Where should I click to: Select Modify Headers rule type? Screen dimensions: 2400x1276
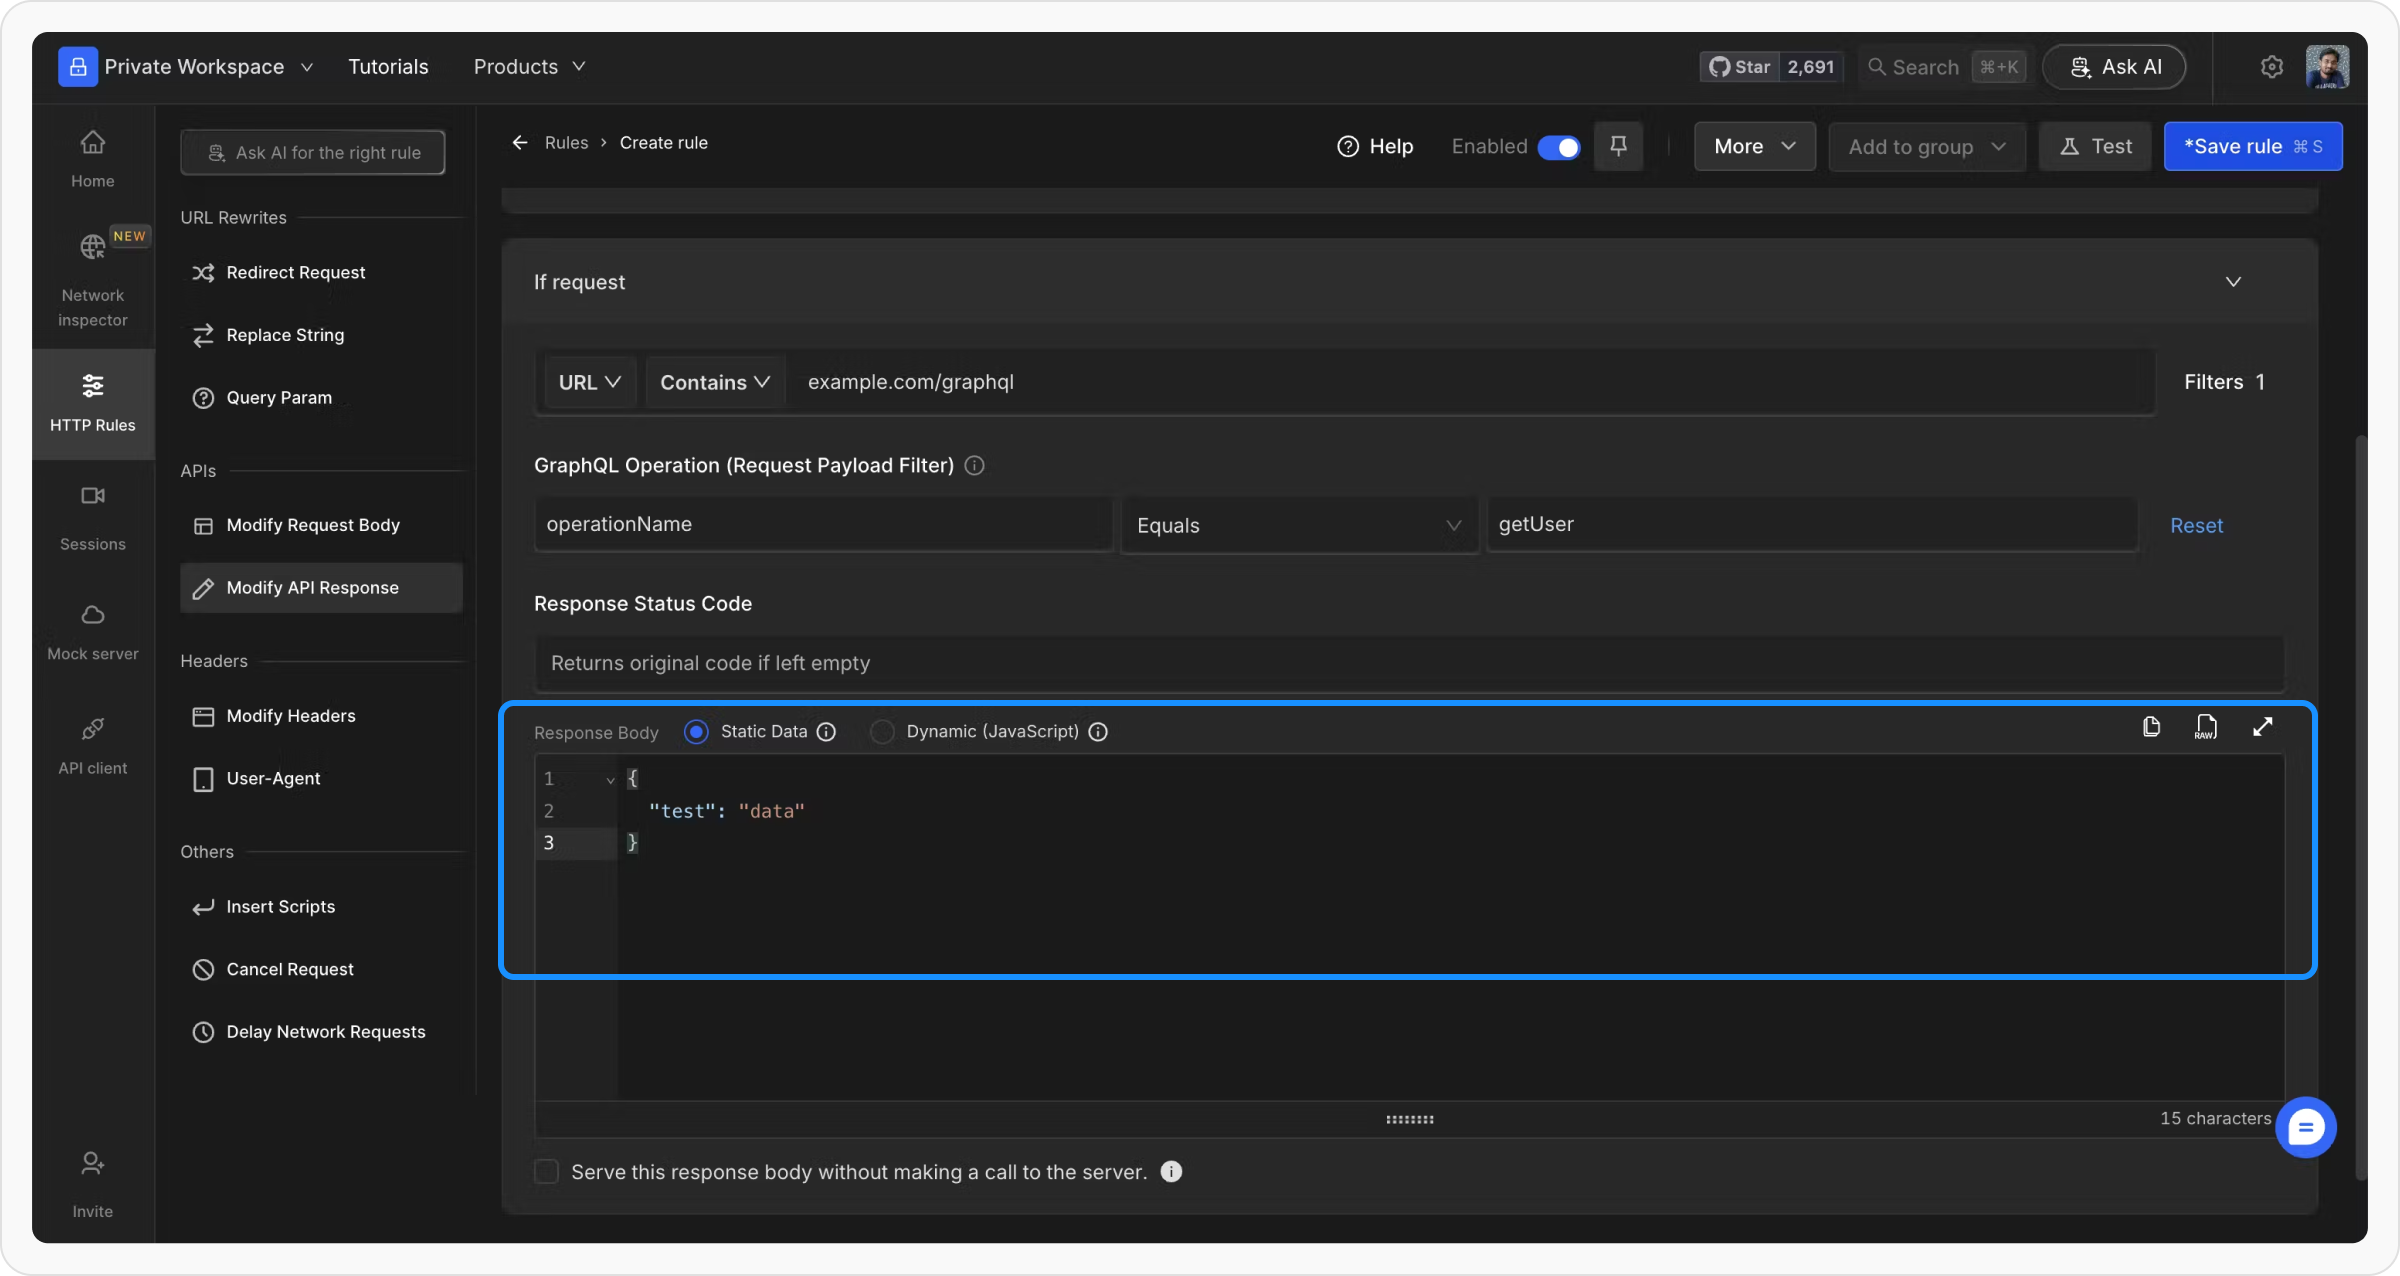tap(291, 716)
